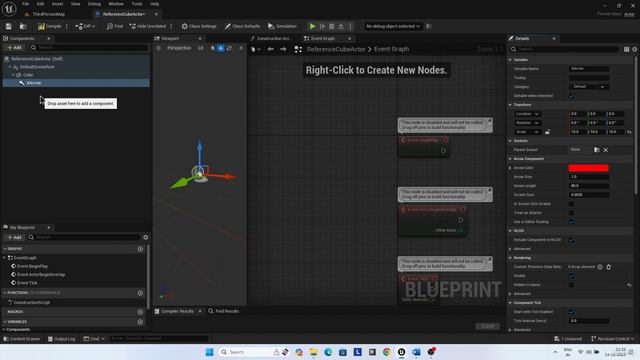
Task: Compile the blueprint
Action: 49,26
